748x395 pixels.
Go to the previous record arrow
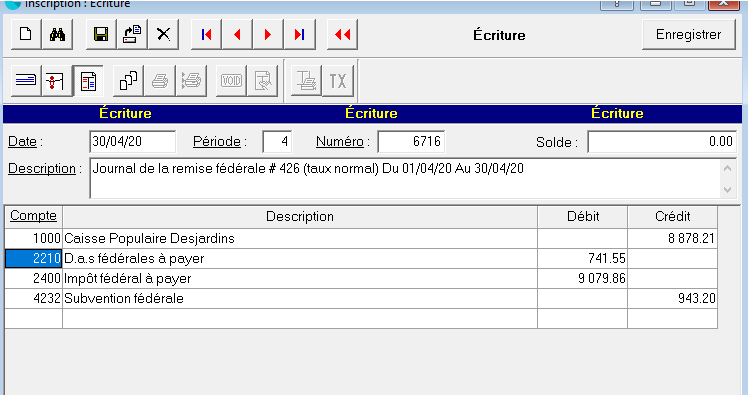click(237, 34)
